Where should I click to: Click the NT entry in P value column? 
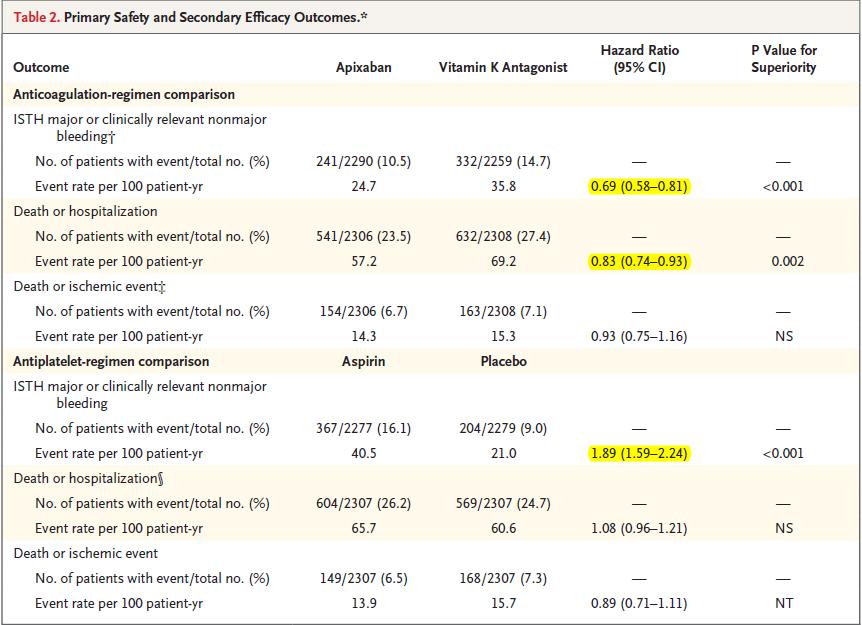click(783, 603)
